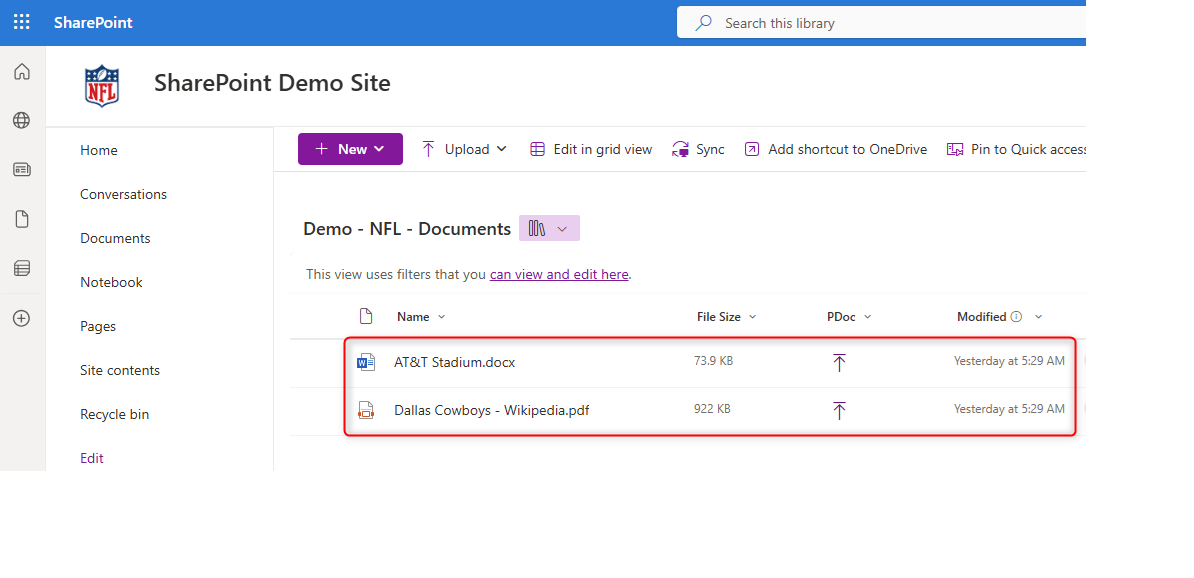Screen dimensions: 1194x578
Task: Open My files page icon in rail
Action: pos(21,219)
